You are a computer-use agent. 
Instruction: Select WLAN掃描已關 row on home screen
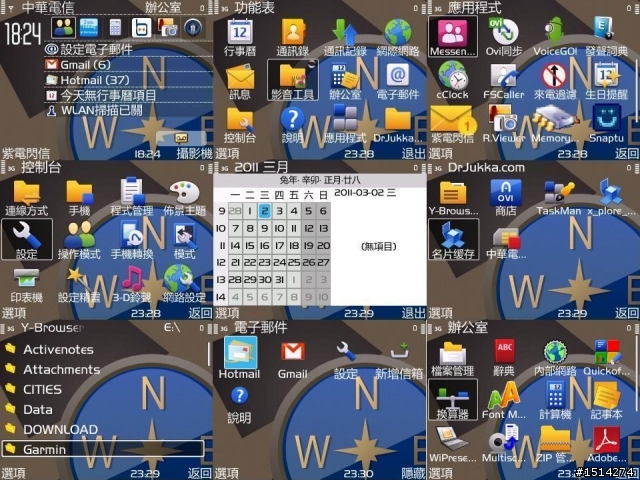tap(128, 111)
